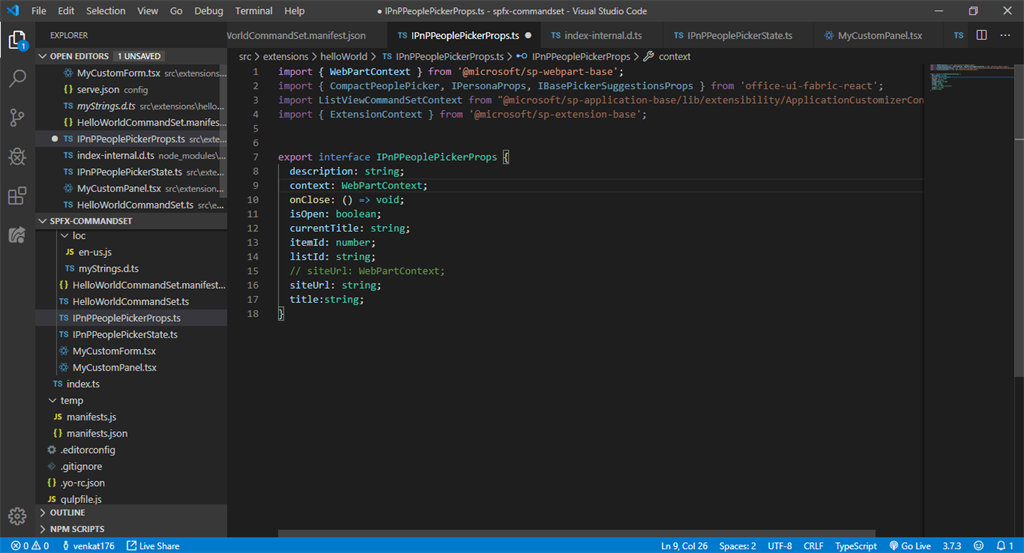Open the Extensions view icon

coord(18,195)
